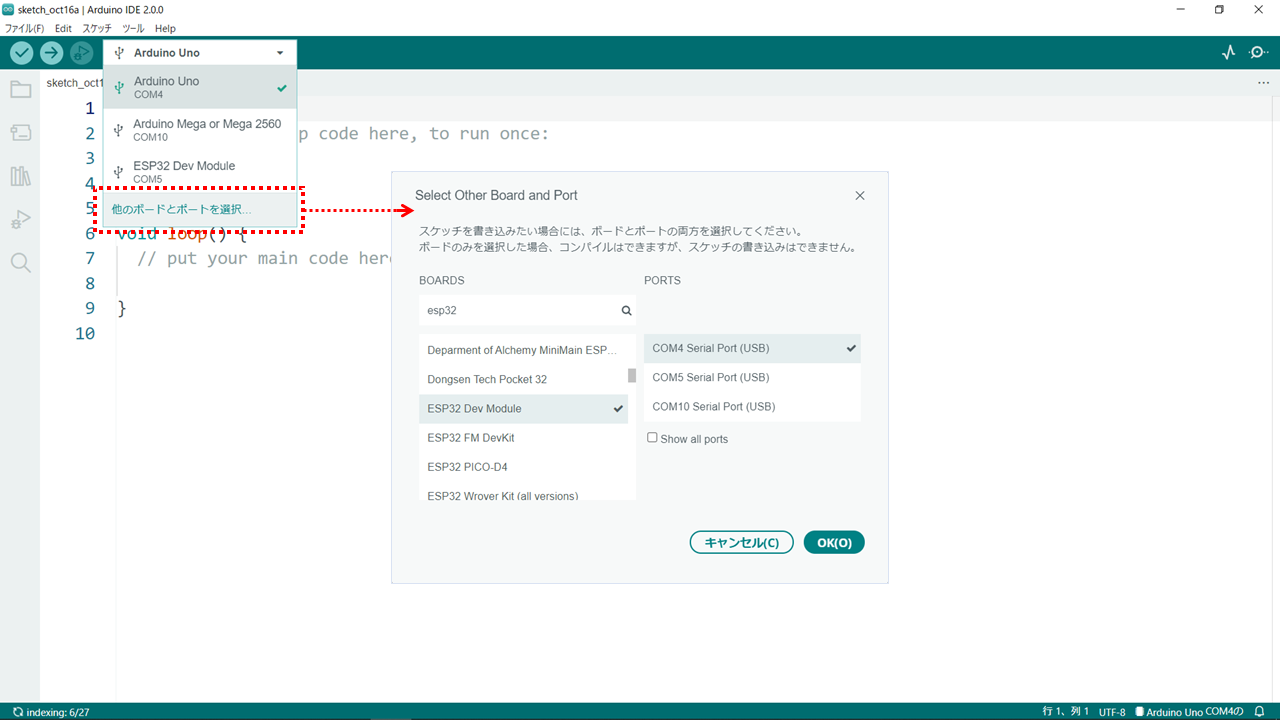Click the Search icon in the sidebar

20,263
